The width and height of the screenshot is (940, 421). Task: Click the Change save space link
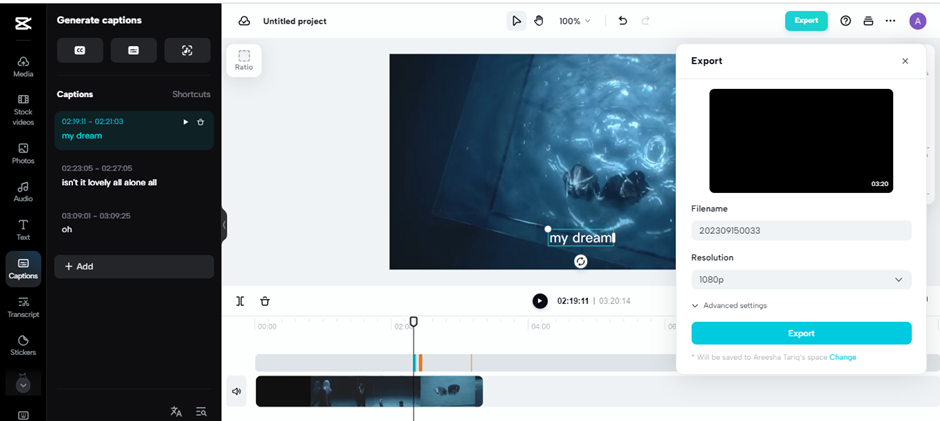[x=843, y=357]
